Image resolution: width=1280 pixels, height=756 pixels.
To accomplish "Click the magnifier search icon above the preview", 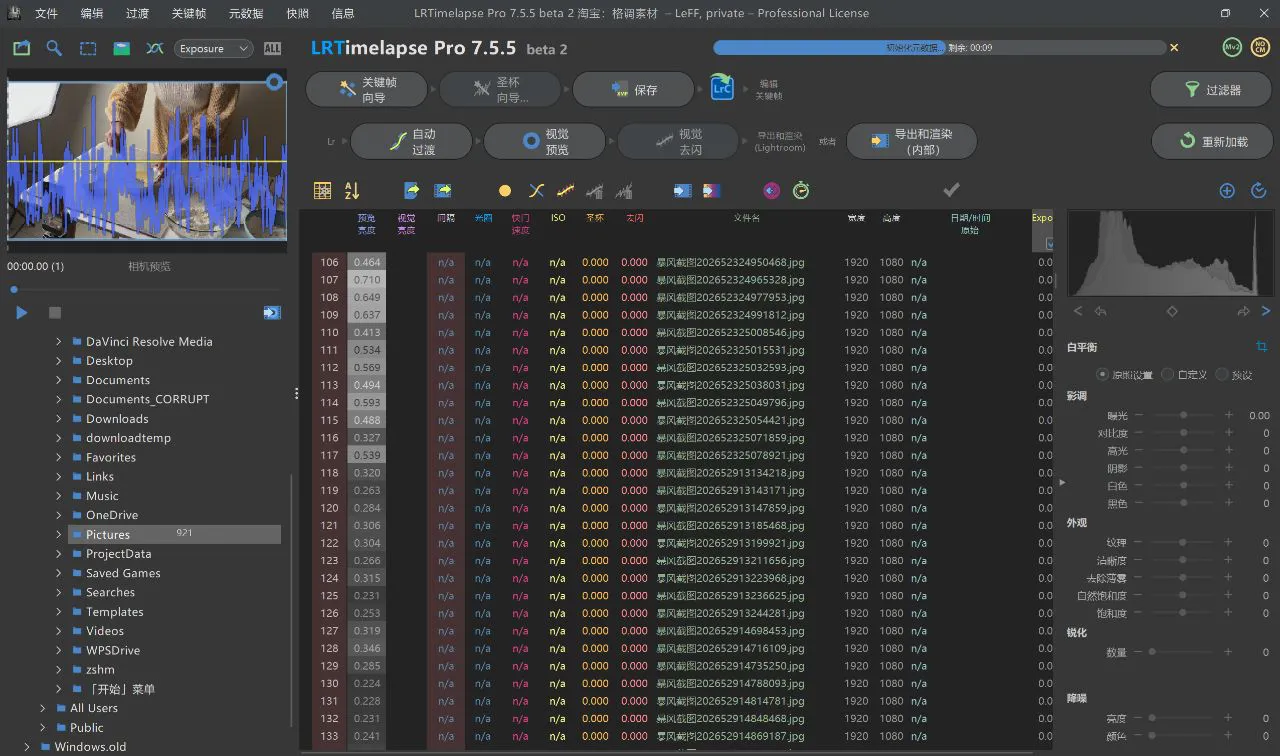I will pyautogui.click(x=55, y=48).
